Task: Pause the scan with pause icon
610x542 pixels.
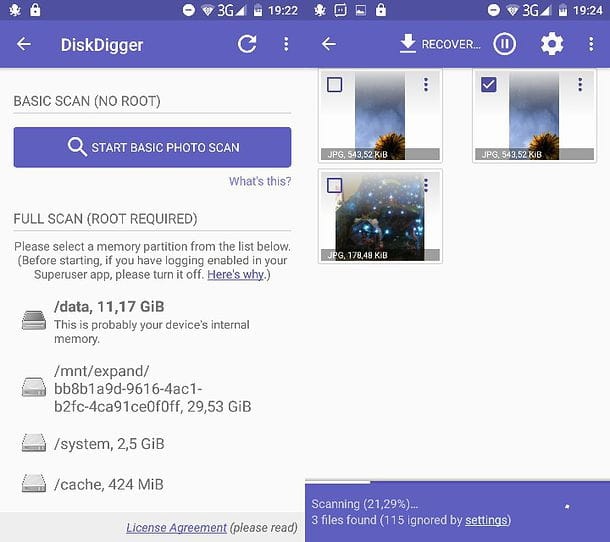Action: tap(505, 44)
